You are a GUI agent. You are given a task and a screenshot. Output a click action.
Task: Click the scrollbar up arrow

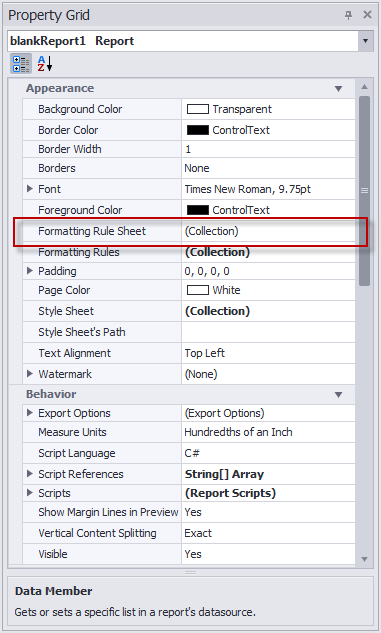click(x=364, y=86)
